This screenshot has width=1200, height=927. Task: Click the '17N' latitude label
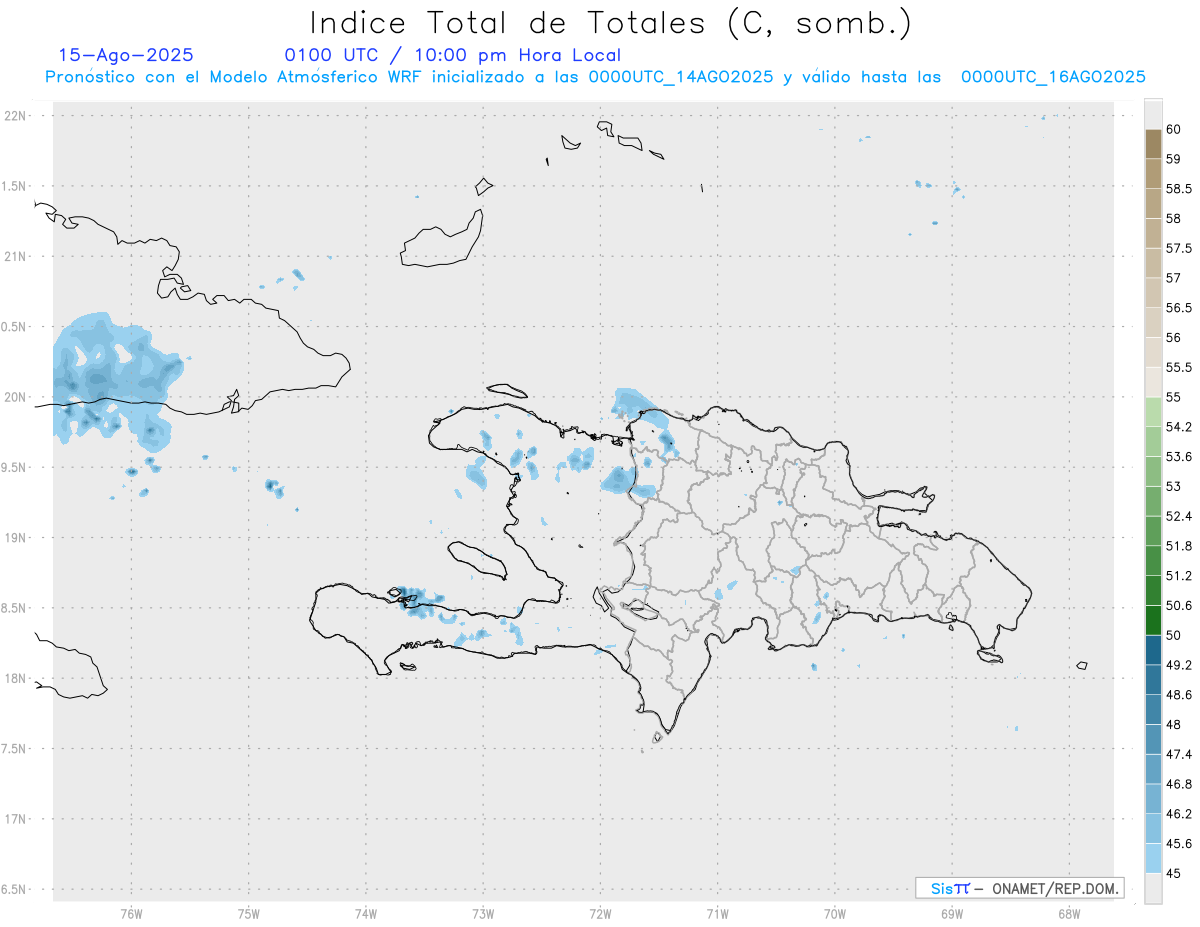tap(16, 819)
